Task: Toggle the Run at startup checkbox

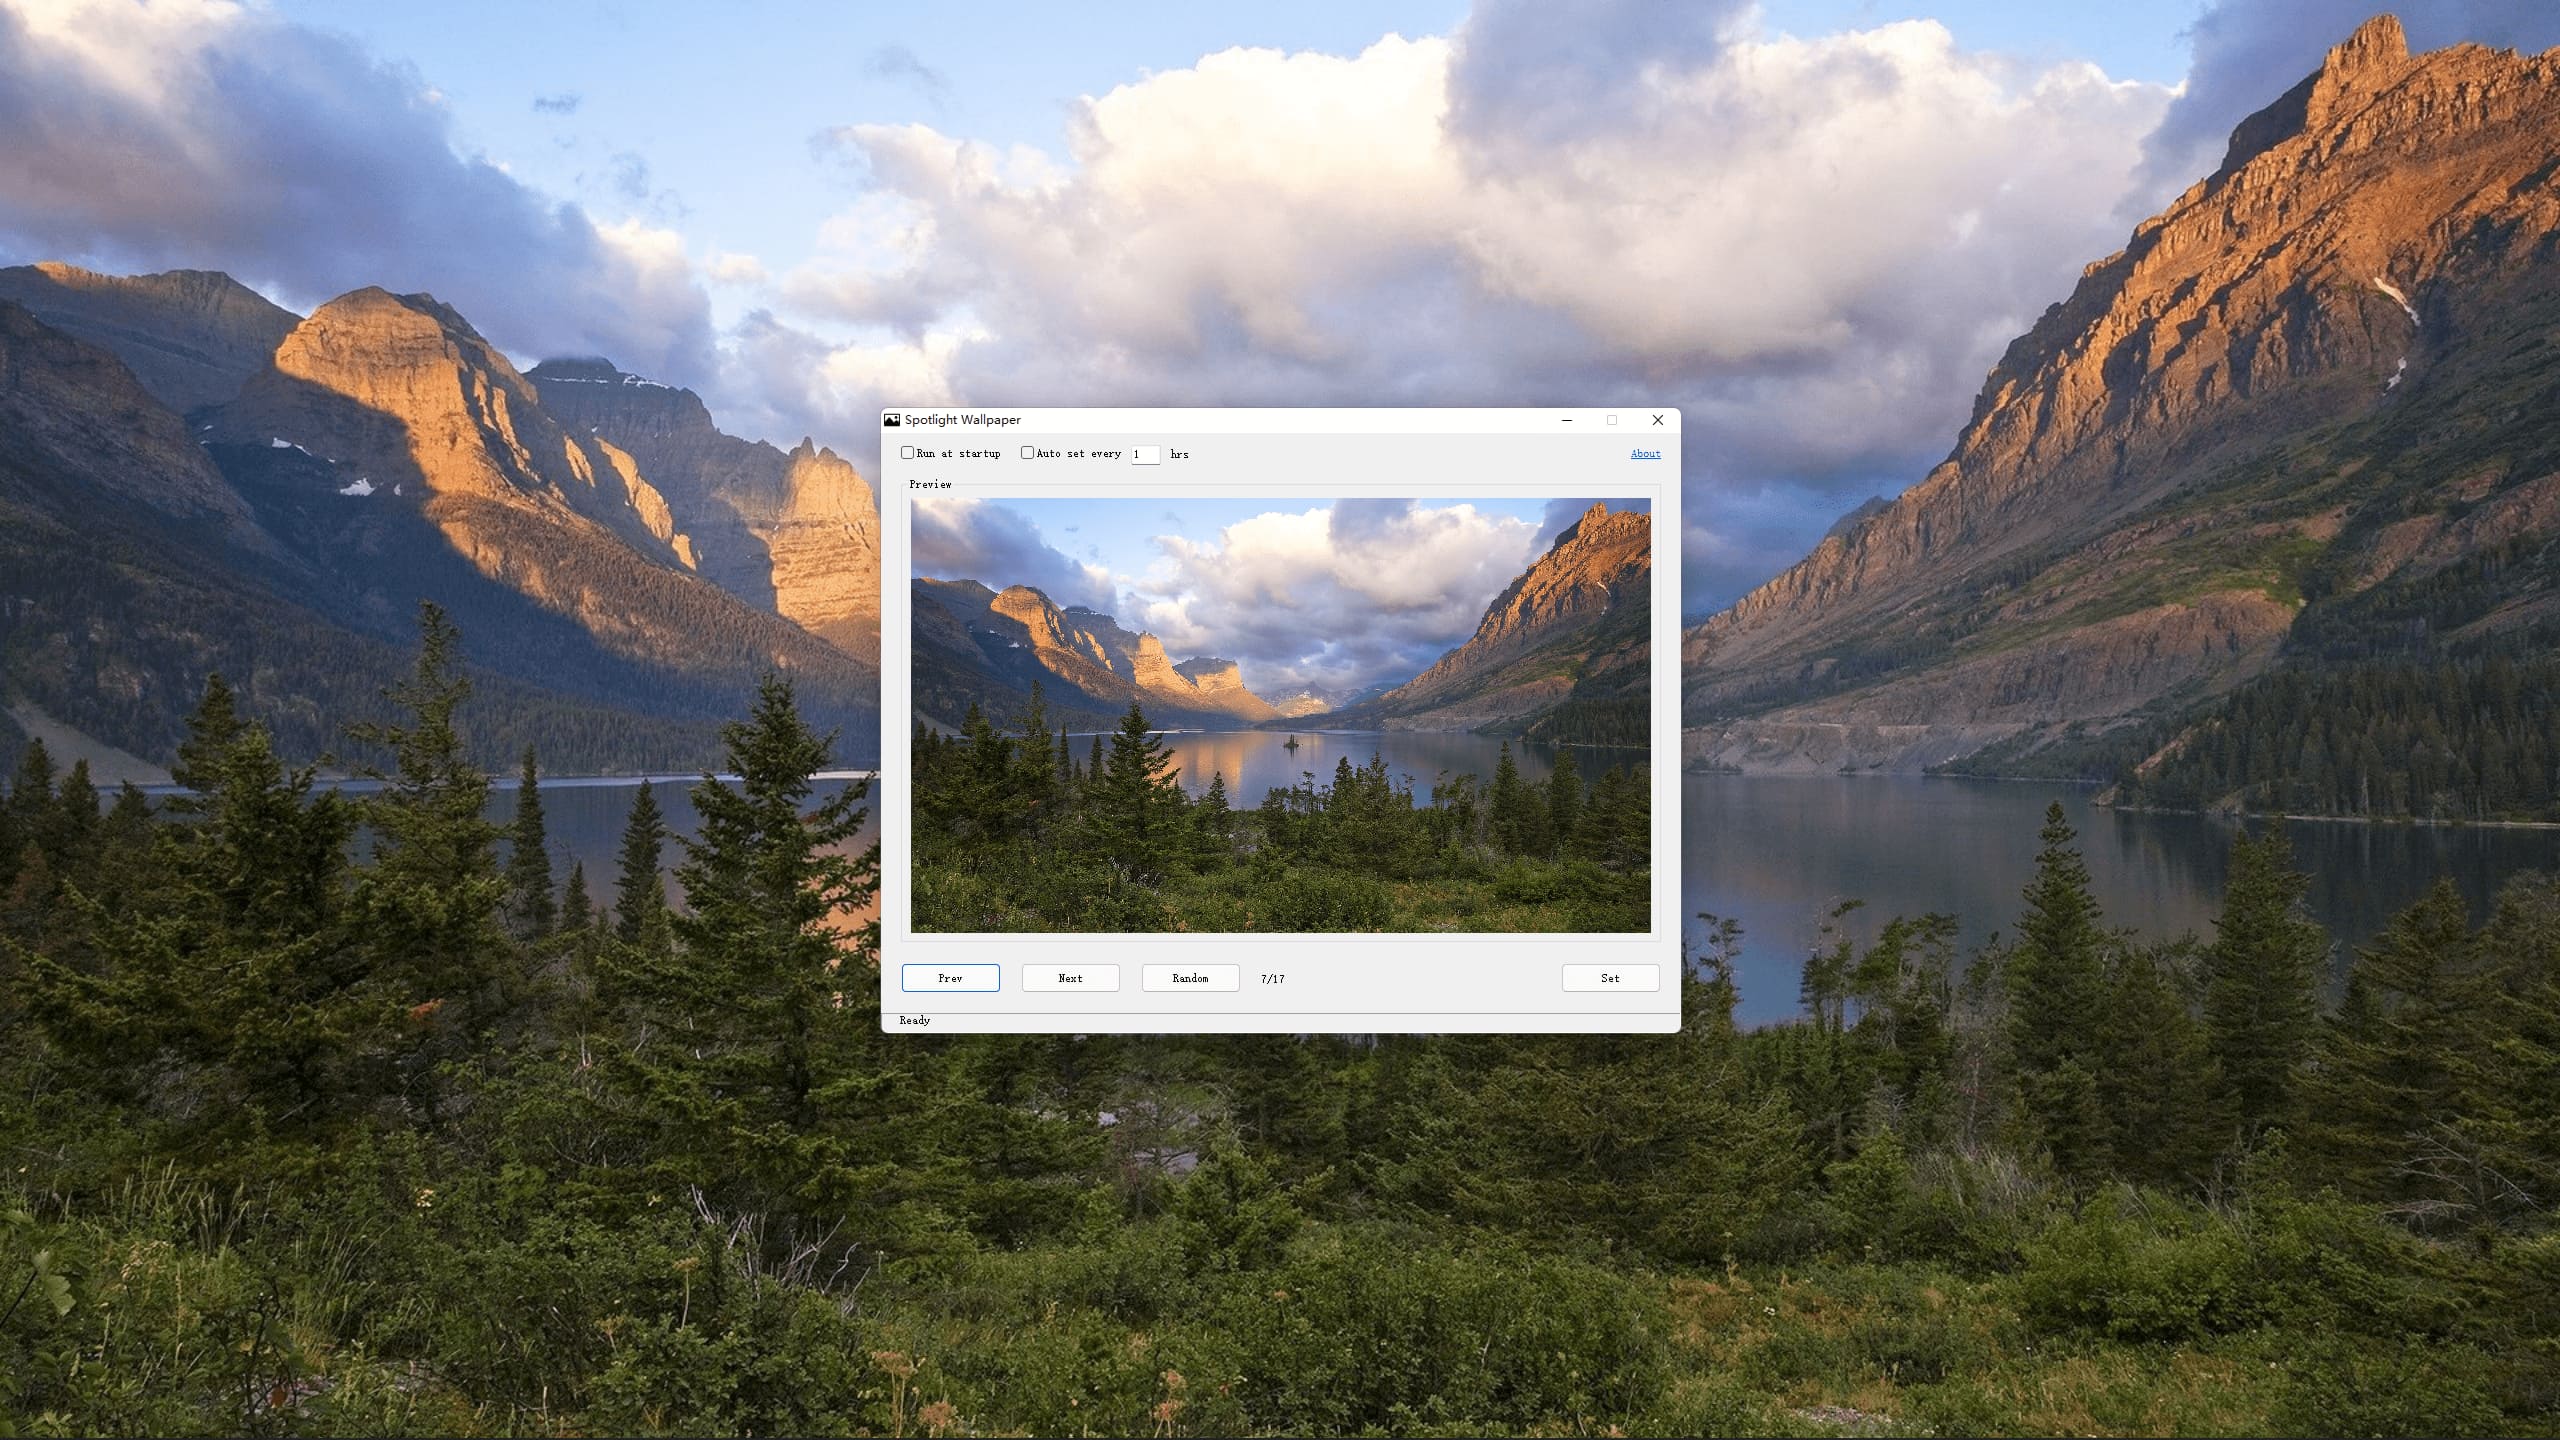Action: (905, 454)
